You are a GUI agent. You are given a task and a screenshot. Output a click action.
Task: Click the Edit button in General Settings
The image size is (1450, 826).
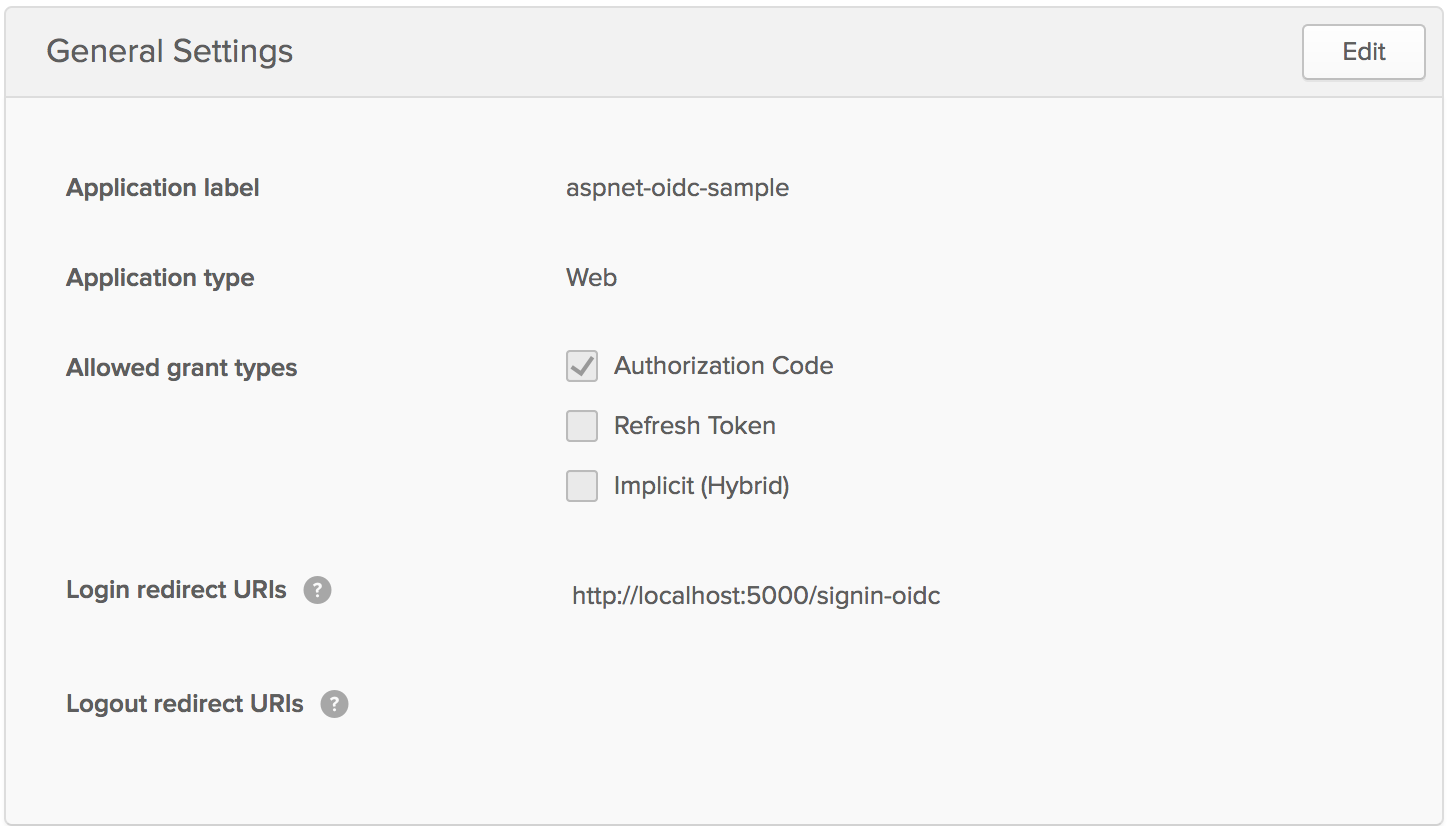(1363, 52)
